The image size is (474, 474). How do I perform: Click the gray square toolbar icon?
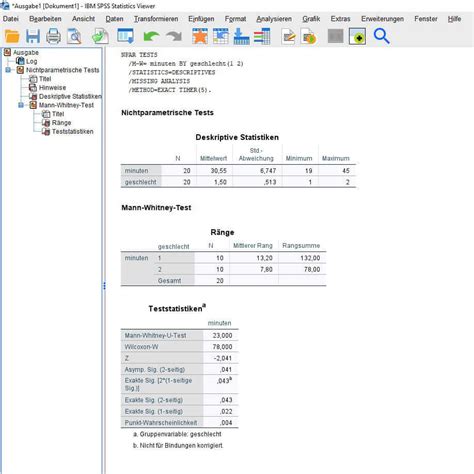[335, 36]
